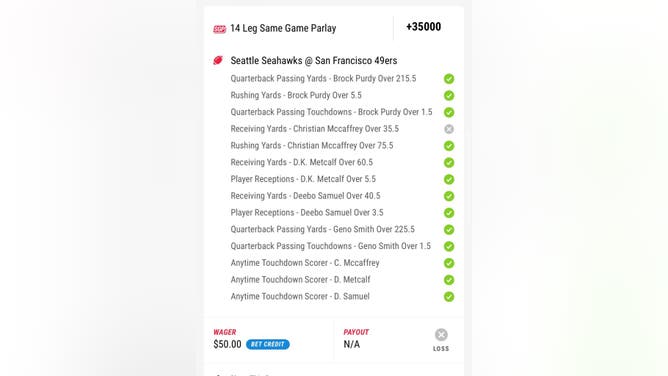Screen dimensions: 668x376
Task: Click the +35000 odds value
Action: [423, 27]
